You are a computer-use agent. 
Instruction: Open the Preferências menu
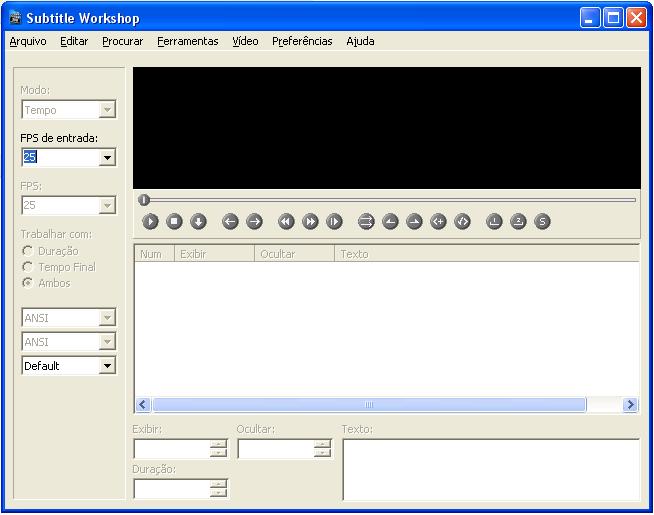pyautogui.click(x=302, y=41)
